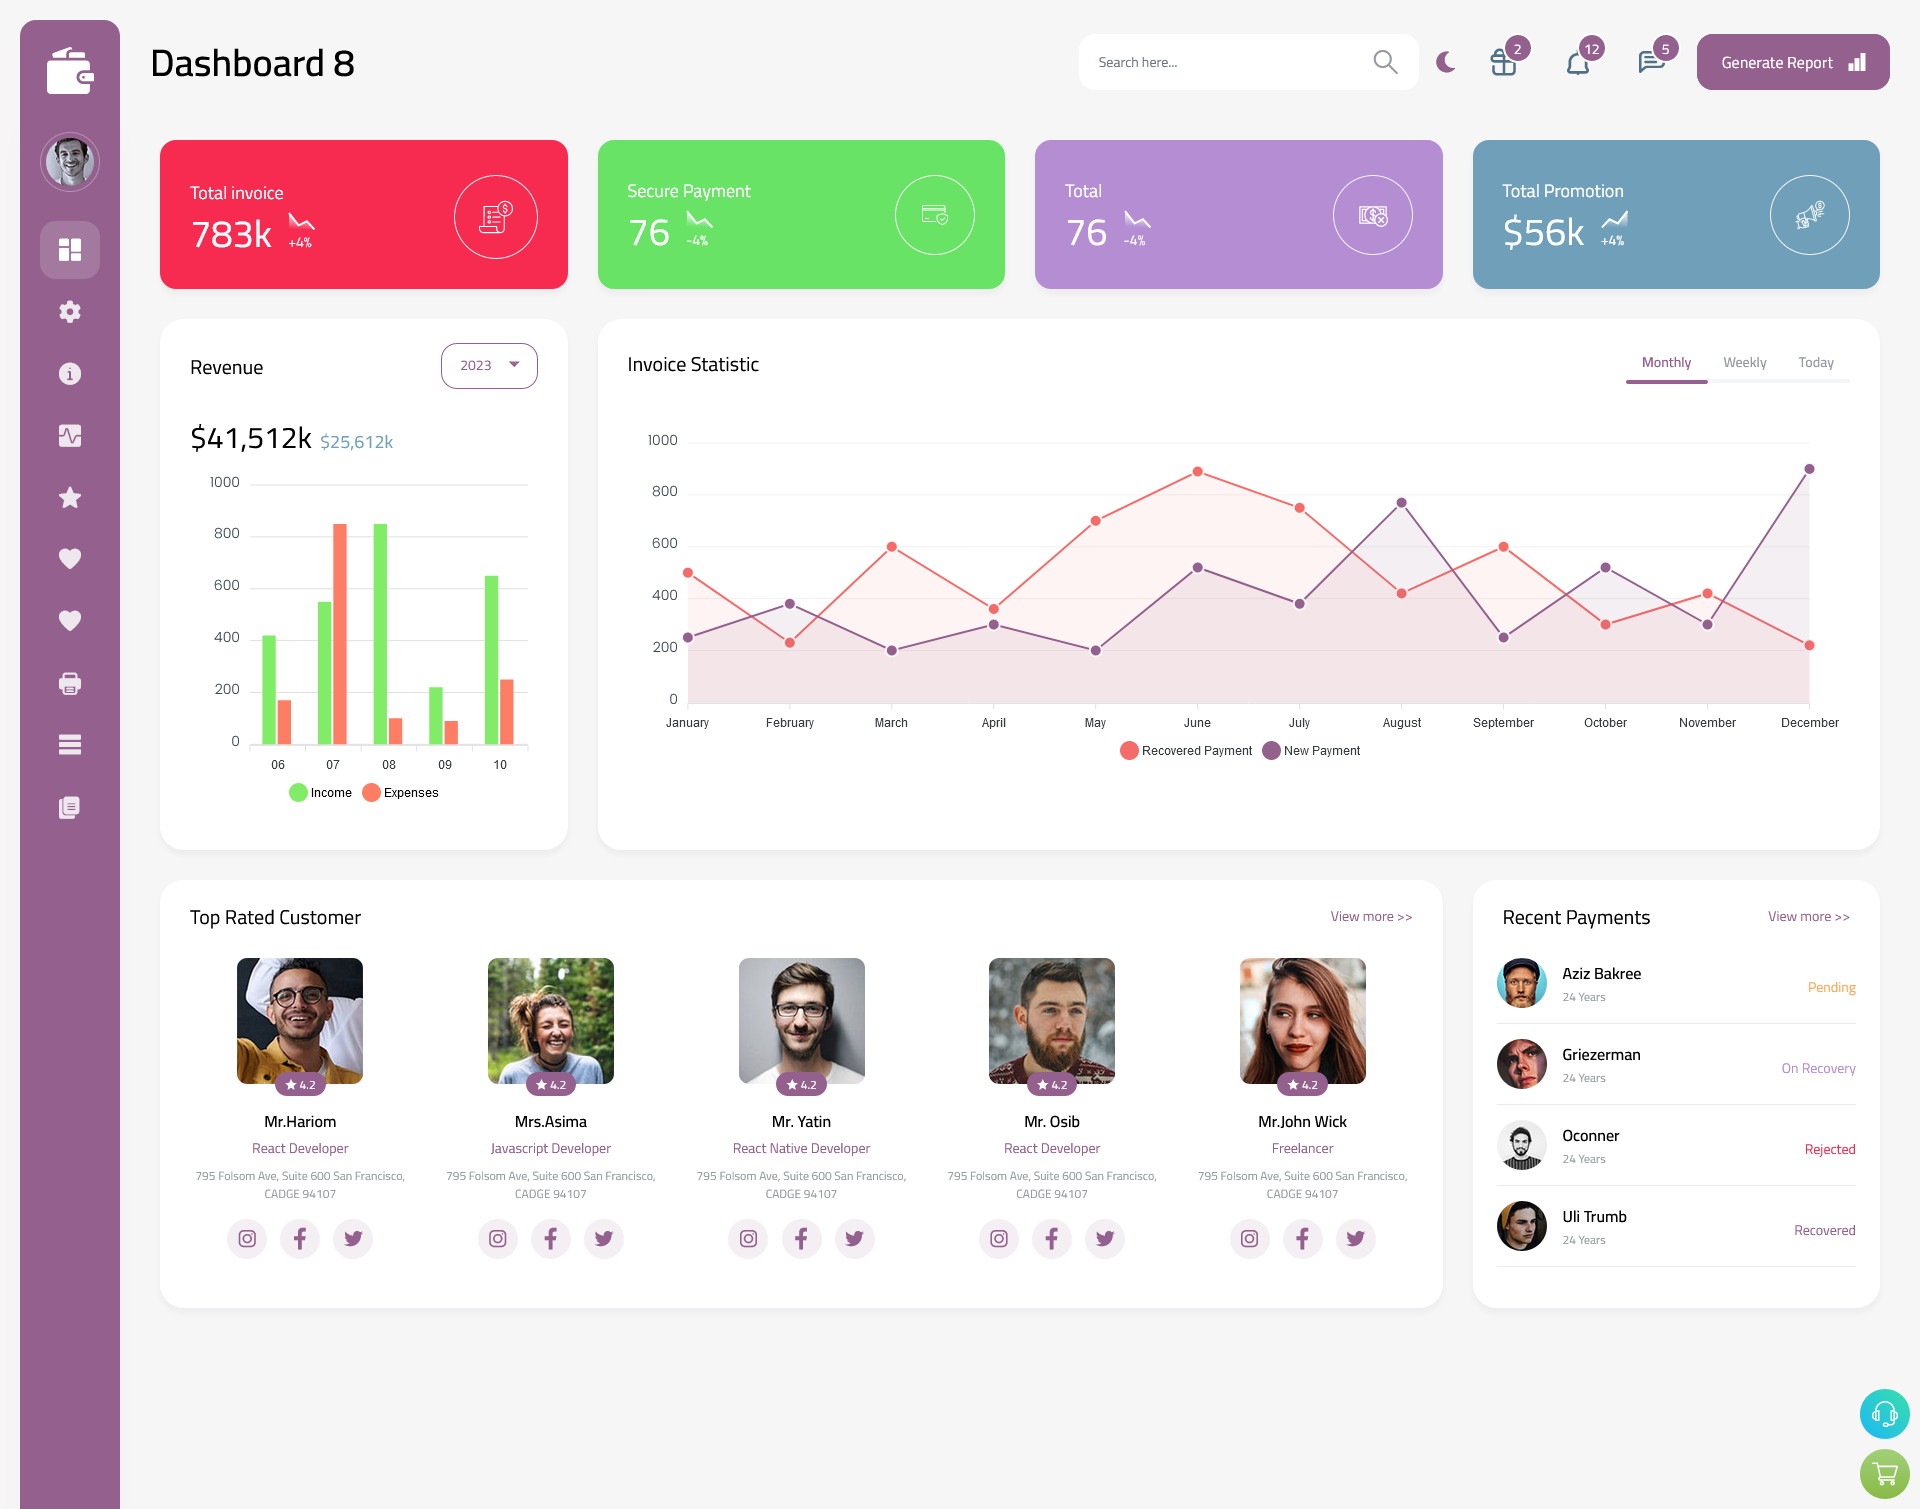Click the dashboard grid layout icon
Screen dimensions: 1920x1509
(x=69, y=249)
